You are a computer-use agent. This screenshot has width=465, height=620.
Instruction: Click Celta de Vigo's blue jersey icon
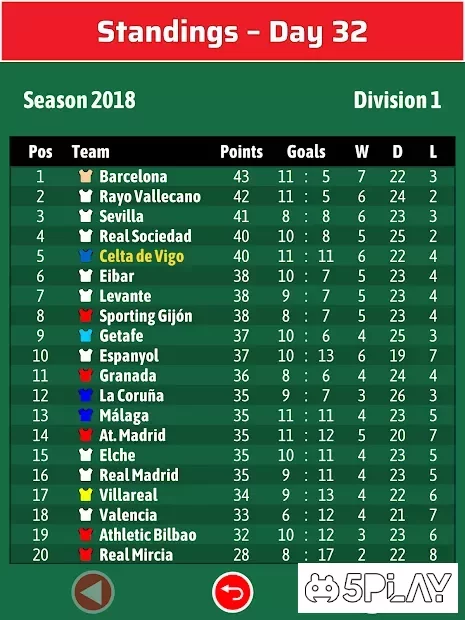[x=85, y=256]
